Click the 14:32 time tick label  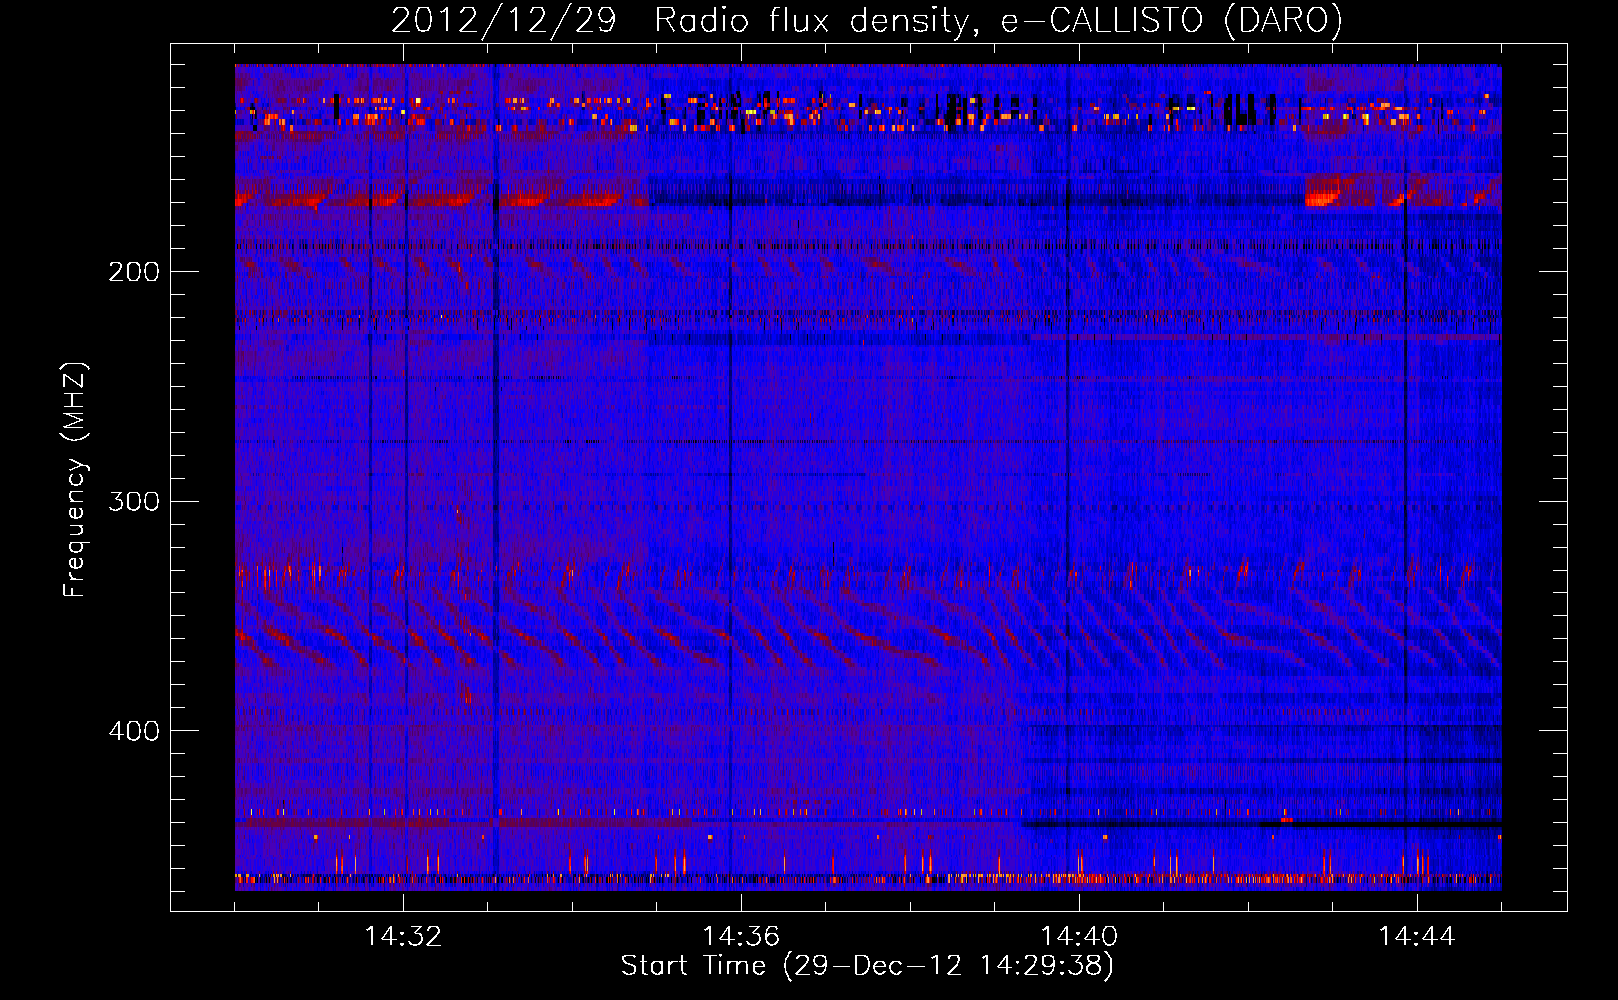point(403,937)
